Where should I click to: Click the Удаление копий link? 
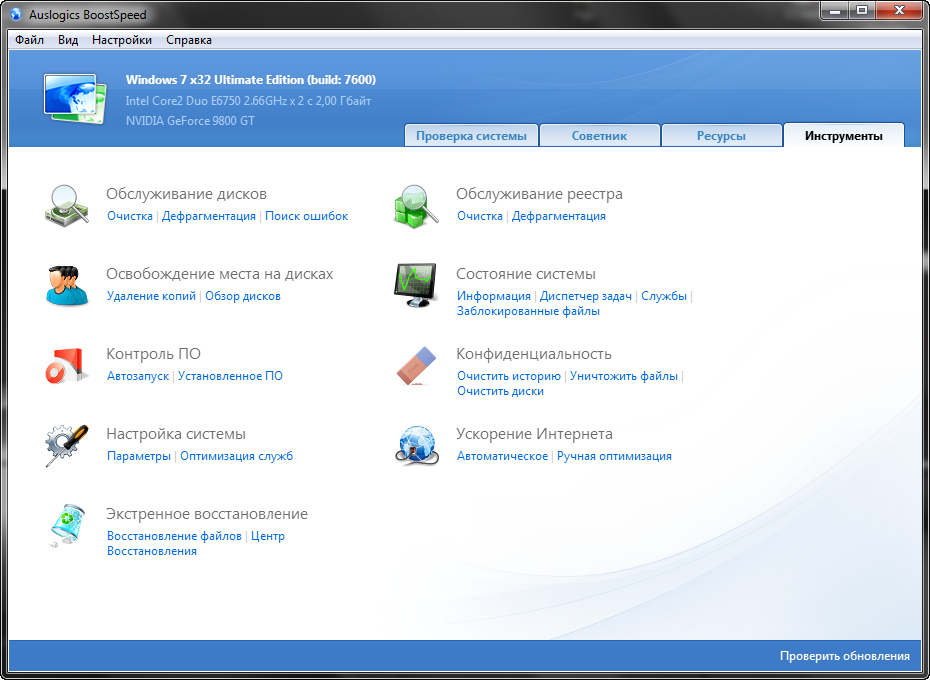coord(151,296)
